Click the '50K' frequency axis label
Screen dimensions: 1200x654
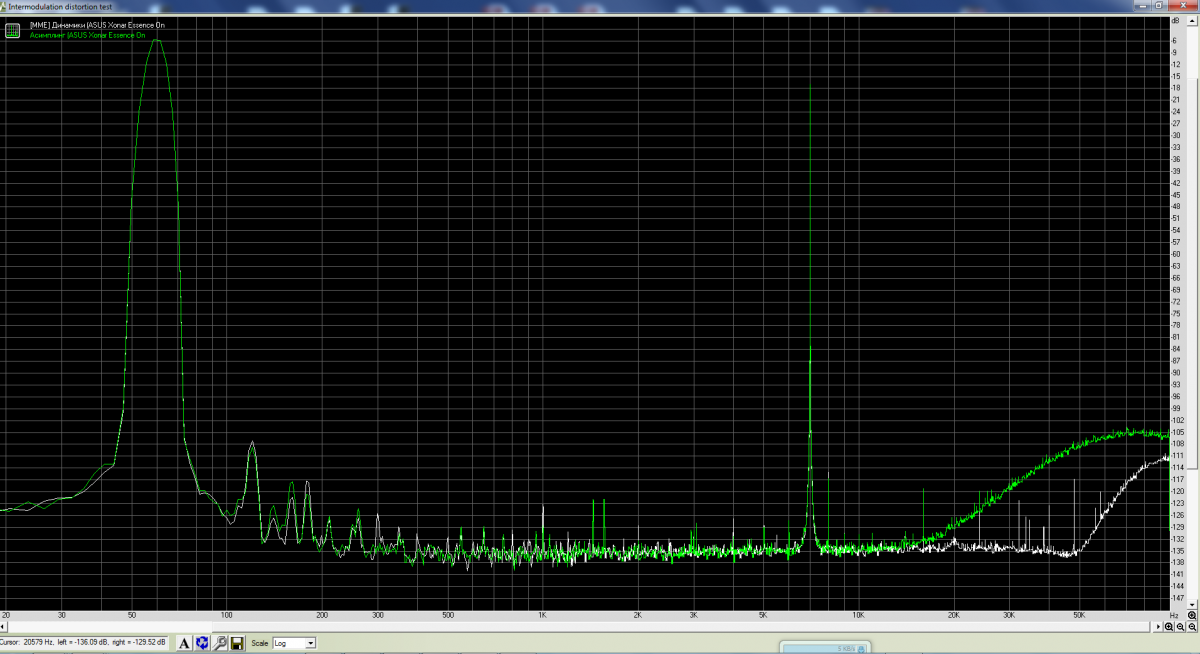click(x=1079, y=615)
